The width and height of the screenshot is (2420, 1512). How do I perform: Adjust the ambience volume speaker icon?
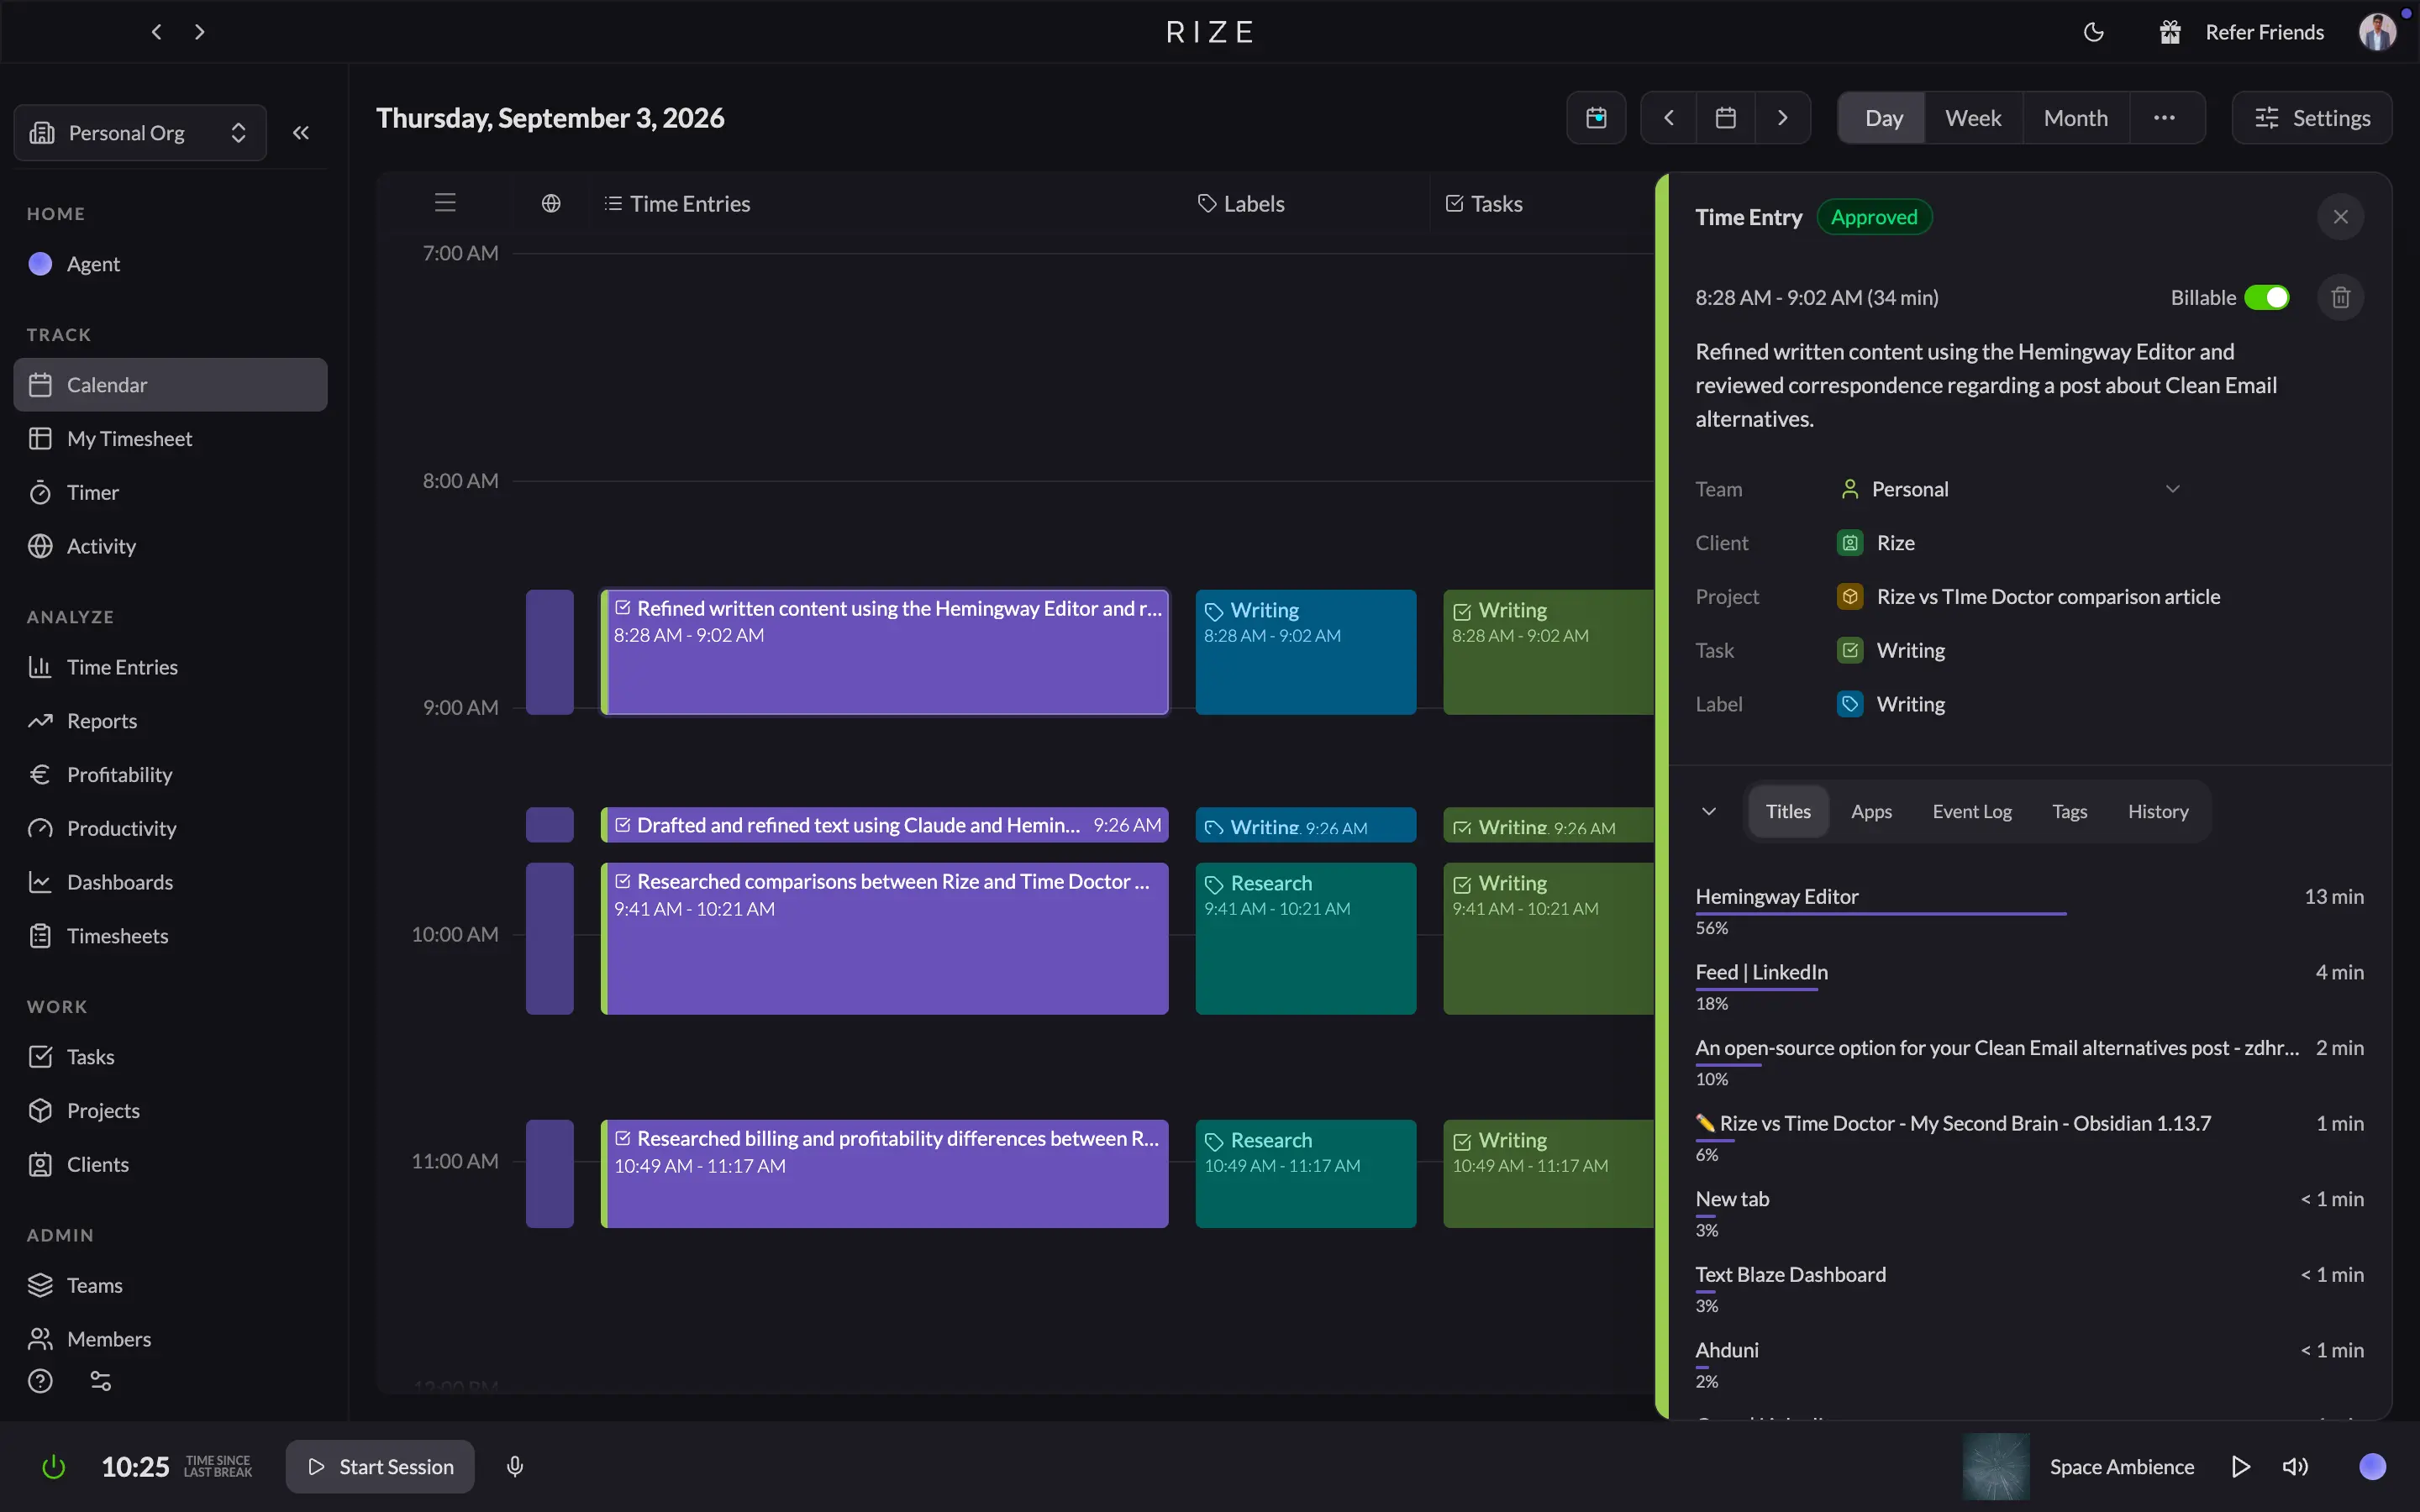pos(2295,1467)
